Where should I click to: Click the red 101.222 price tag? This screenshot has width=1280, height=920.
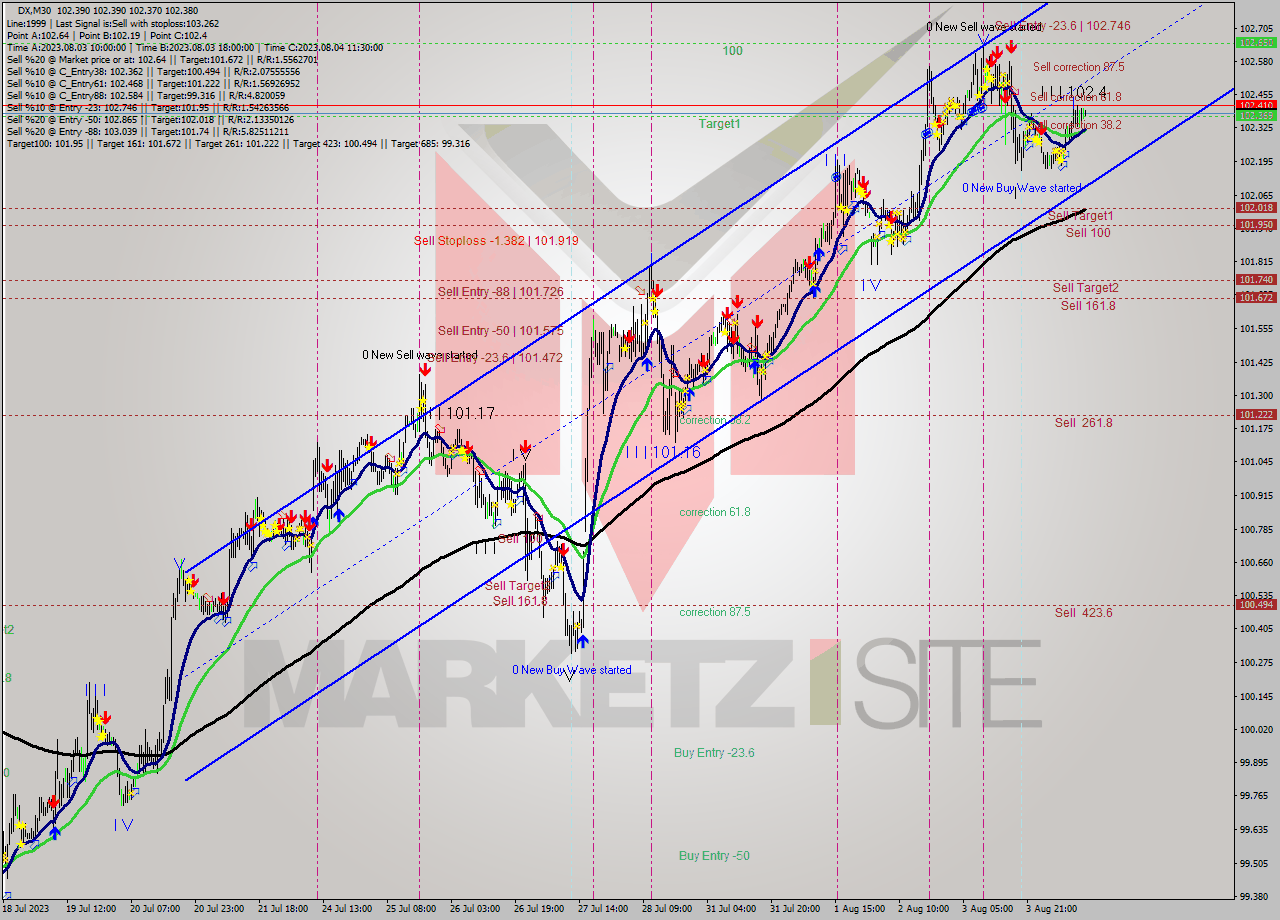coord(1256,415)
